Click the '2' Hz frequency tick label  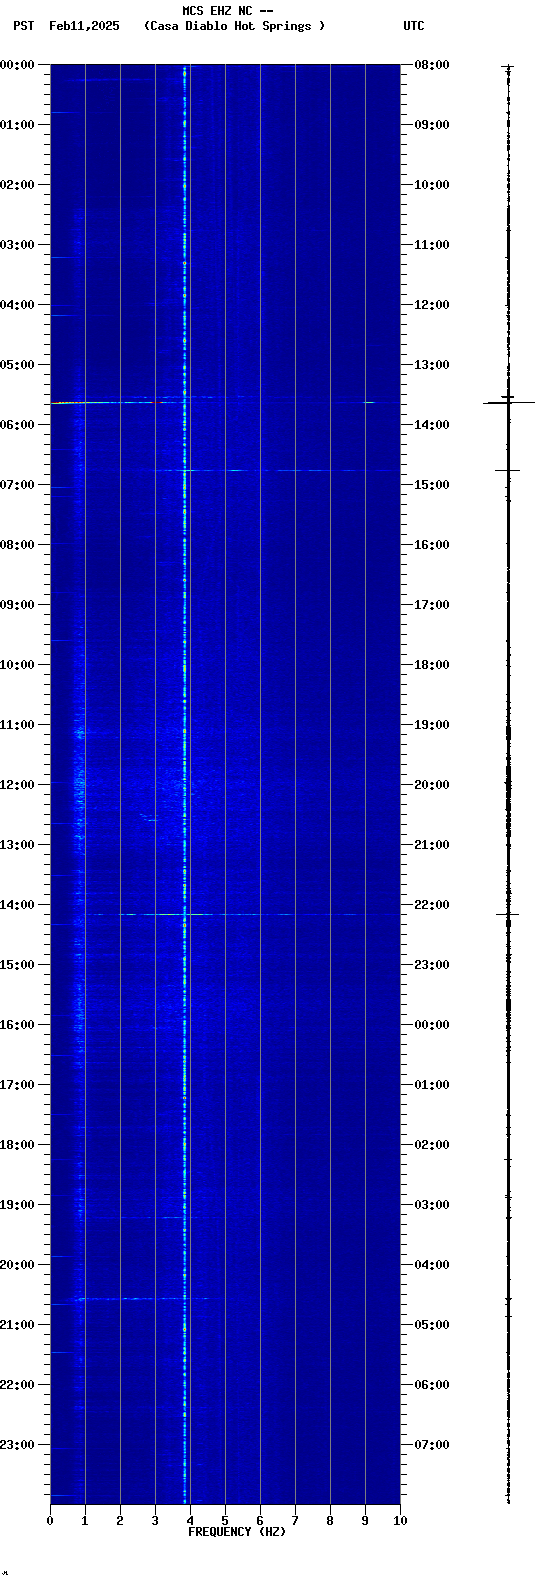120,1521
